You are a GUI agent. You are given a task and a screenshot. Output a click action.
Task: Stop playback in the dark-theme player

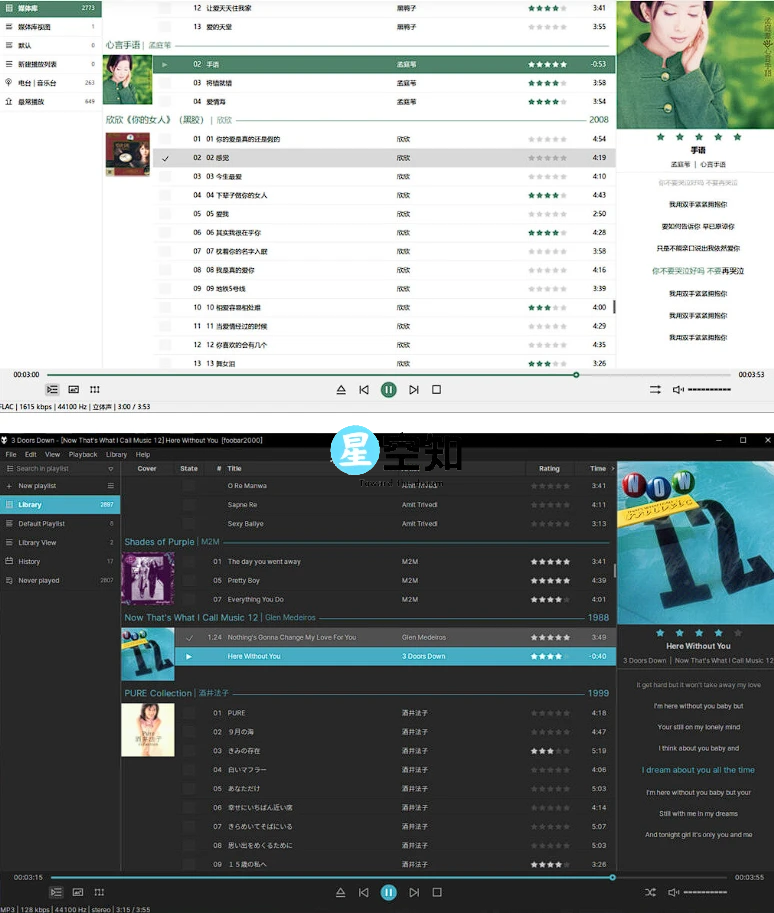pos(437,892)
